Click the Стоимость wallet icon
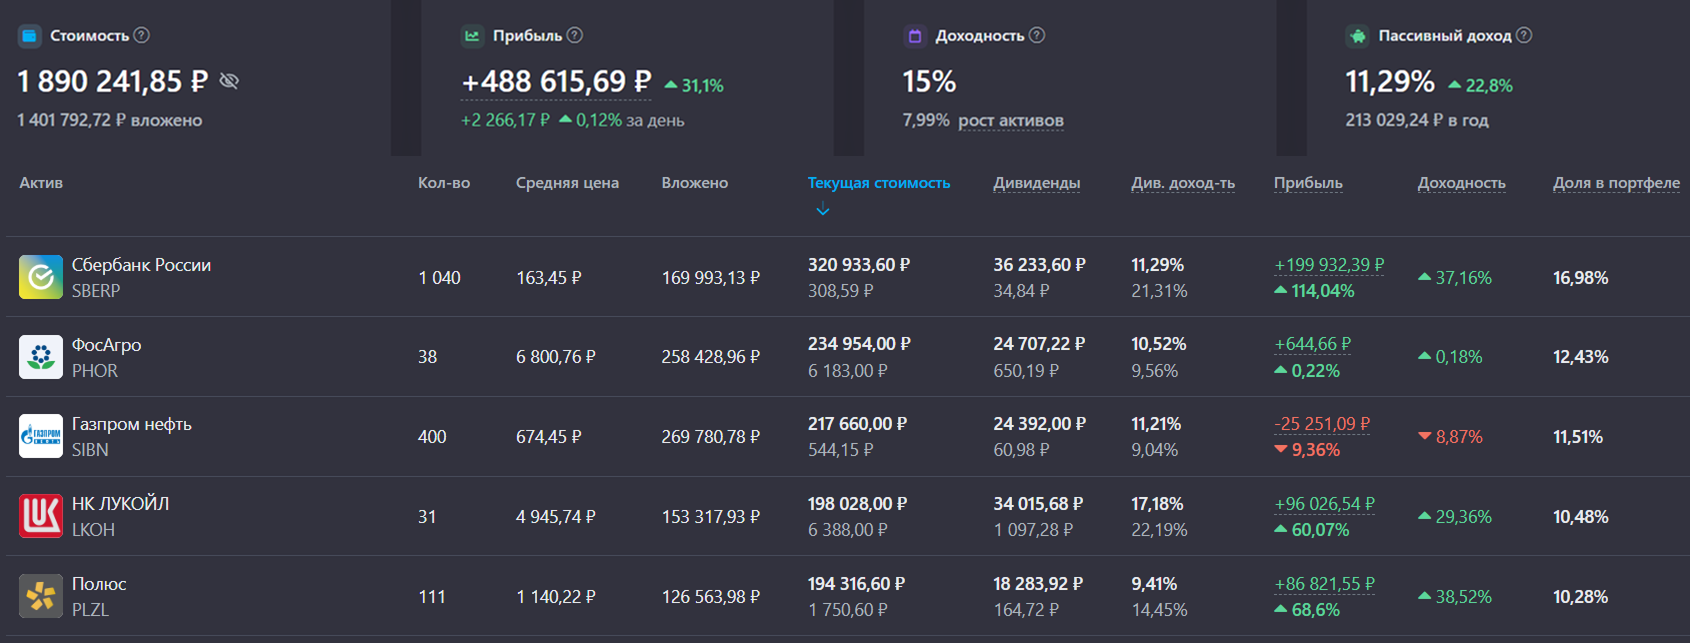Image resolution: width=1690 pixels, height=643 pixels. 30,36
